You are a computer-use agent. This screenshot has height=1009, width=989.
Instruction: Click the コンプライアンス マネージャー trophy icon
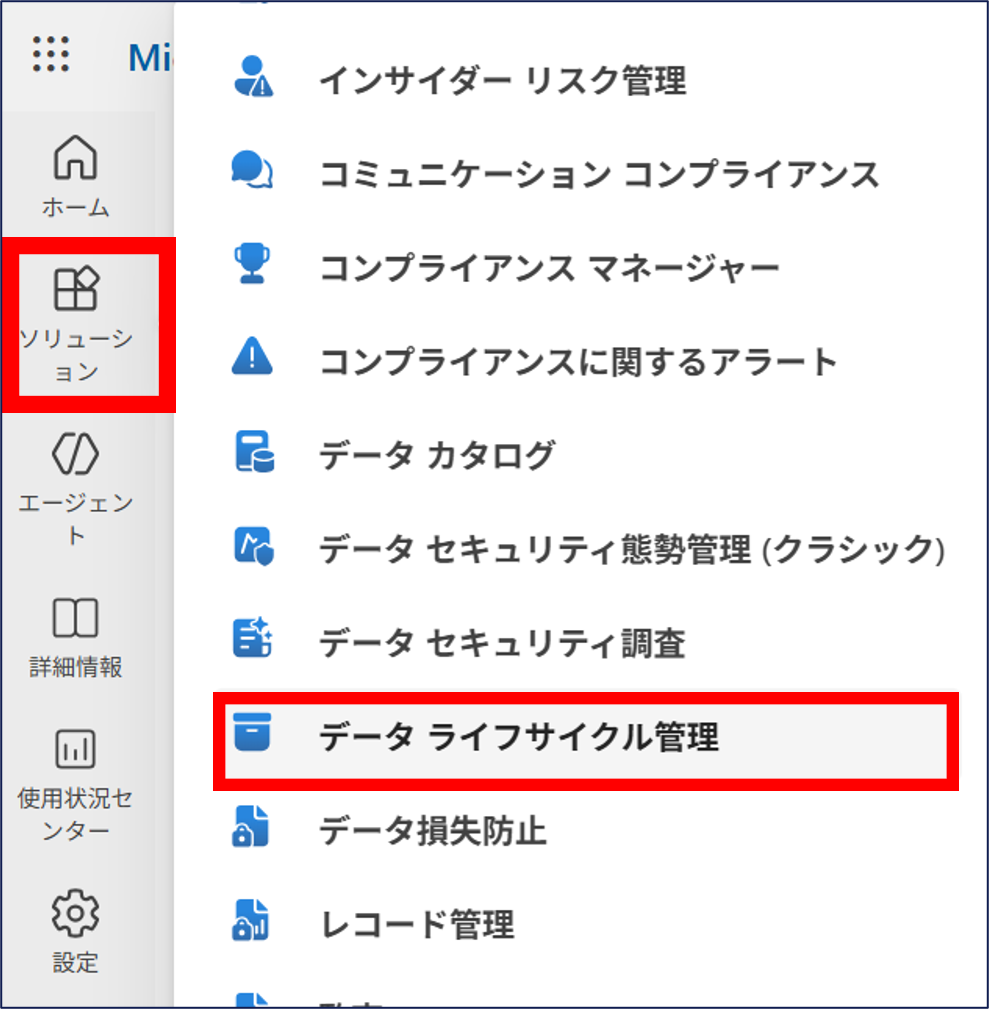252,263
